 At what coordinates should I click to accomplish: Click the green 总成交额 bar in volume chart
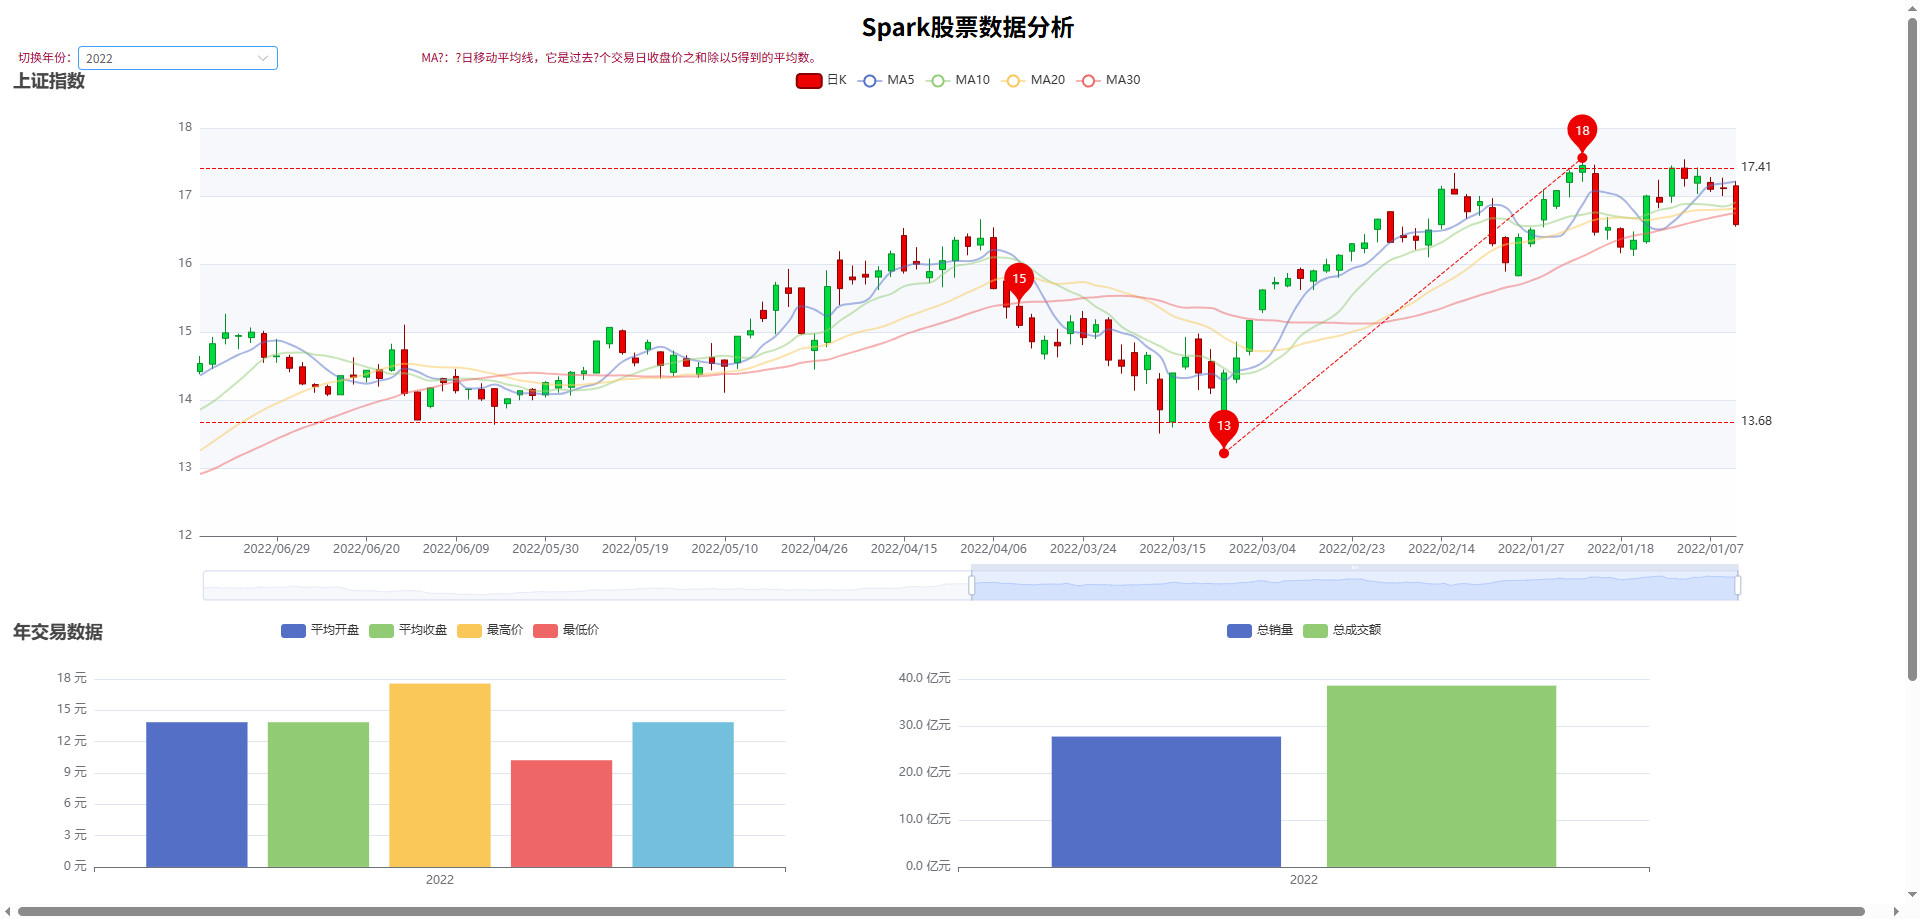pos(1441,776)
